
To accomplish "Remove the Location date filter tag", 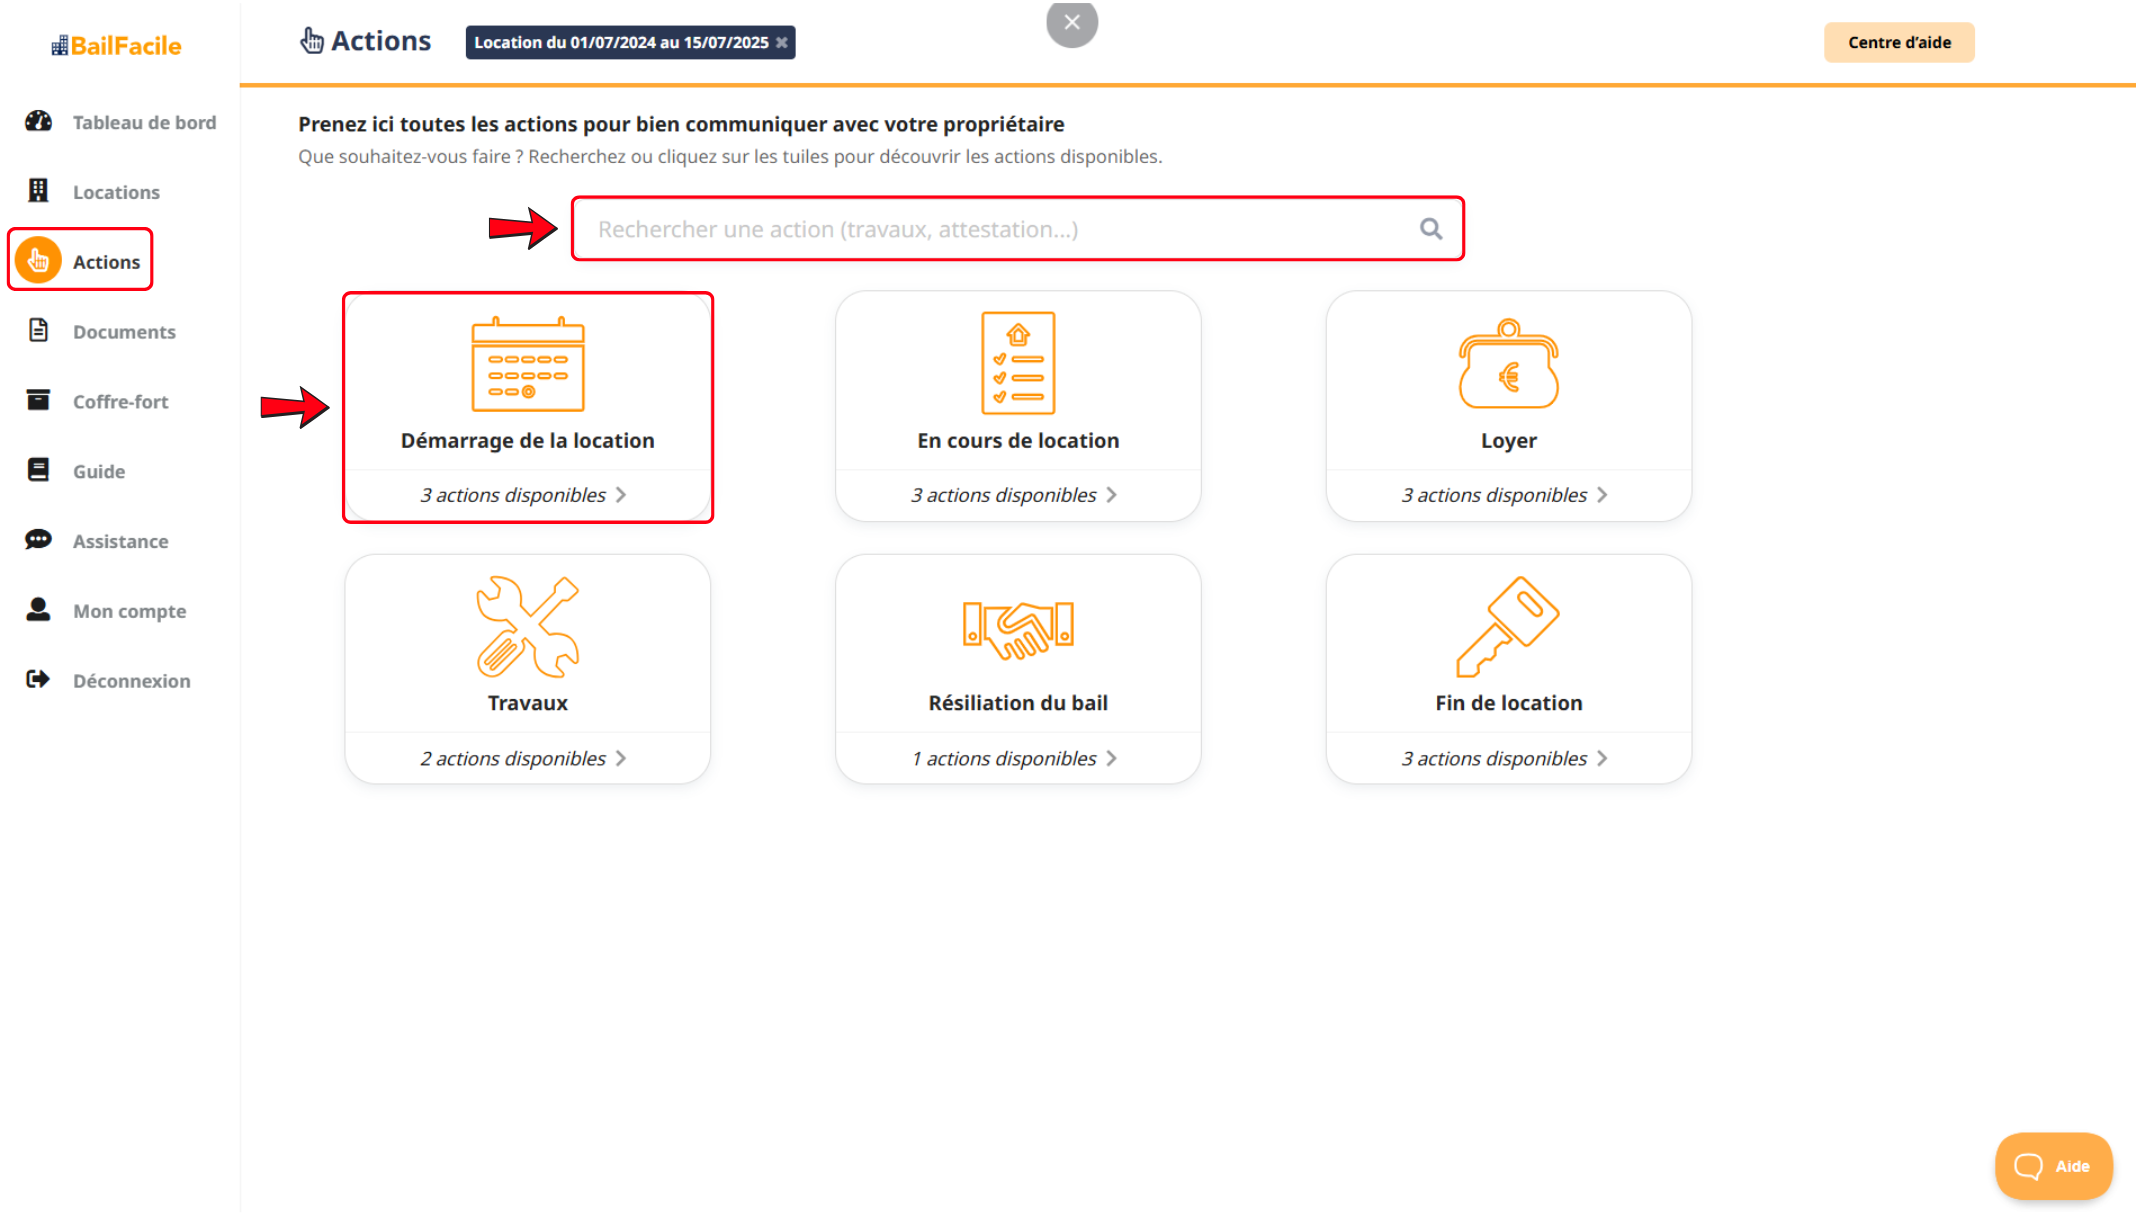I will [782, 43].
